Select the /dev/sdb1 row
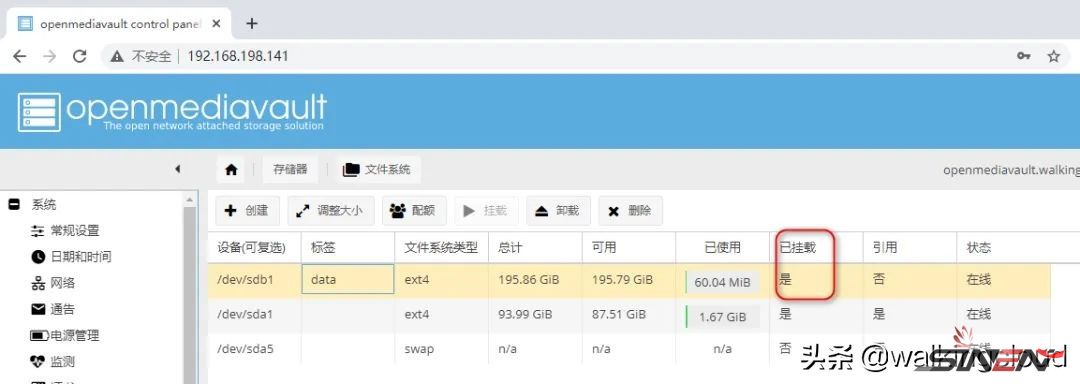 tap(630, 281)
